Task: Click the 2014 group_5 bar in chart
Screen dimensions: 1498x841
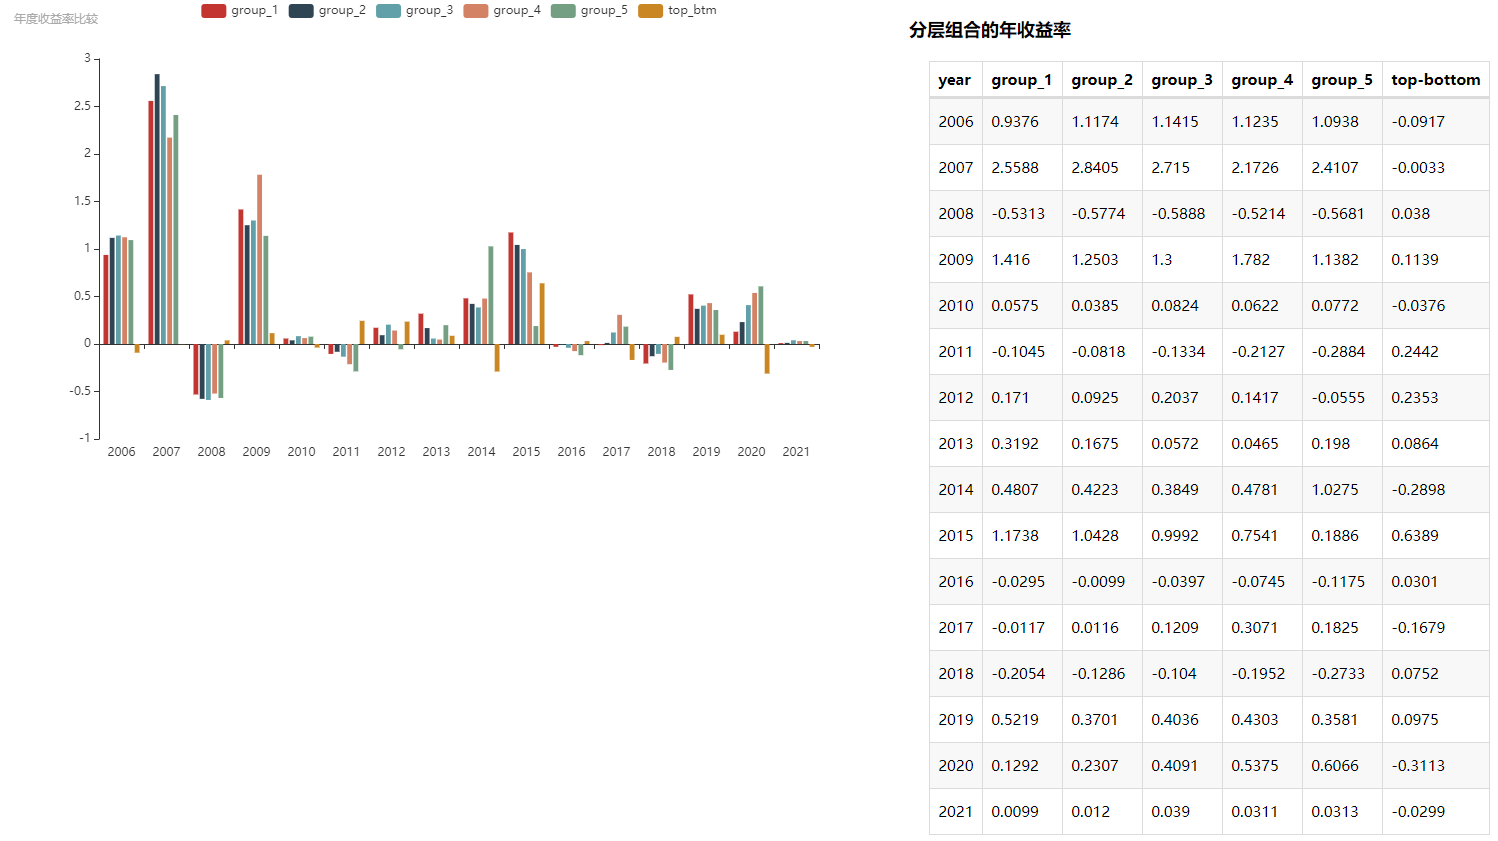Action: tap(491, 295)
